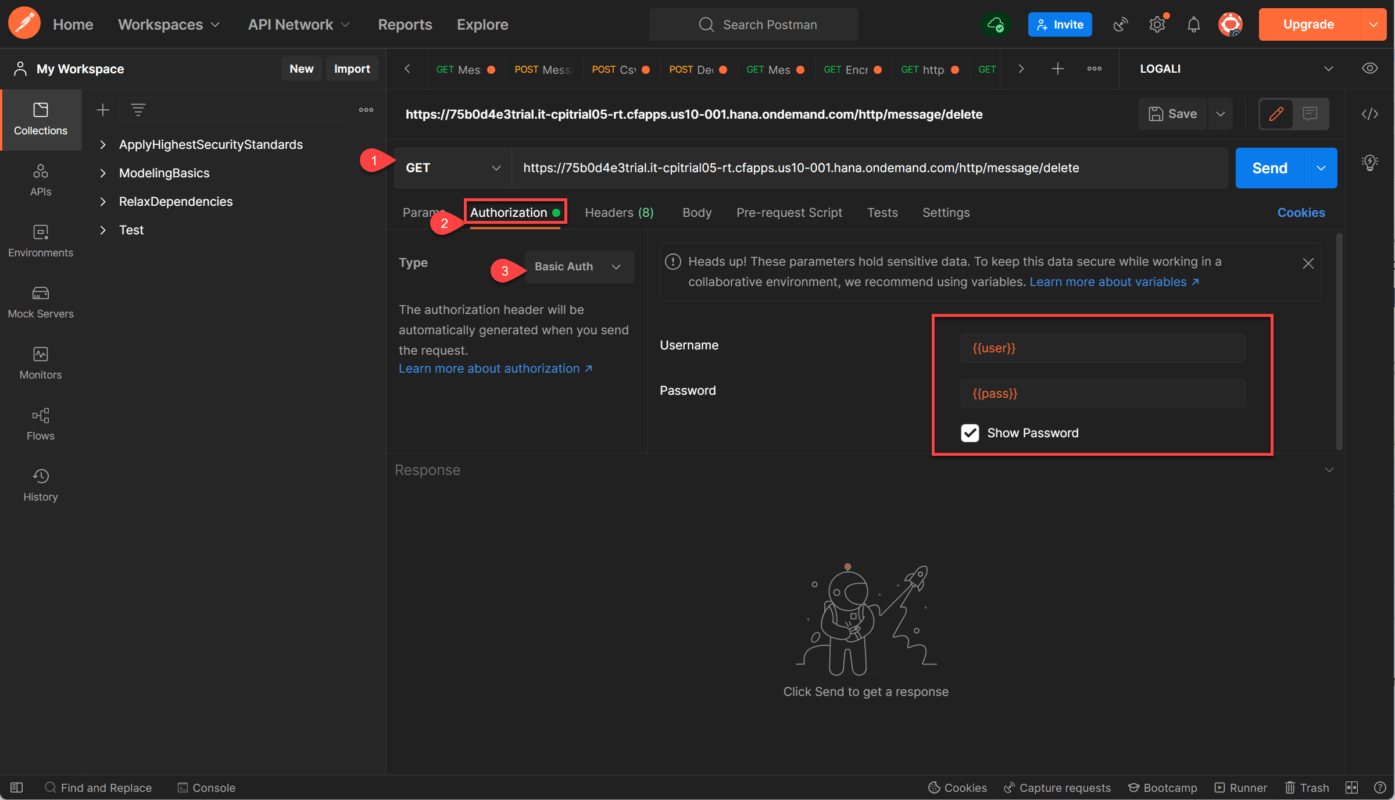Screen dimensions: 1395x800
Task: Open Mock Servers in the sidebar
Action: pyautogui.click(x=41, y=303)
